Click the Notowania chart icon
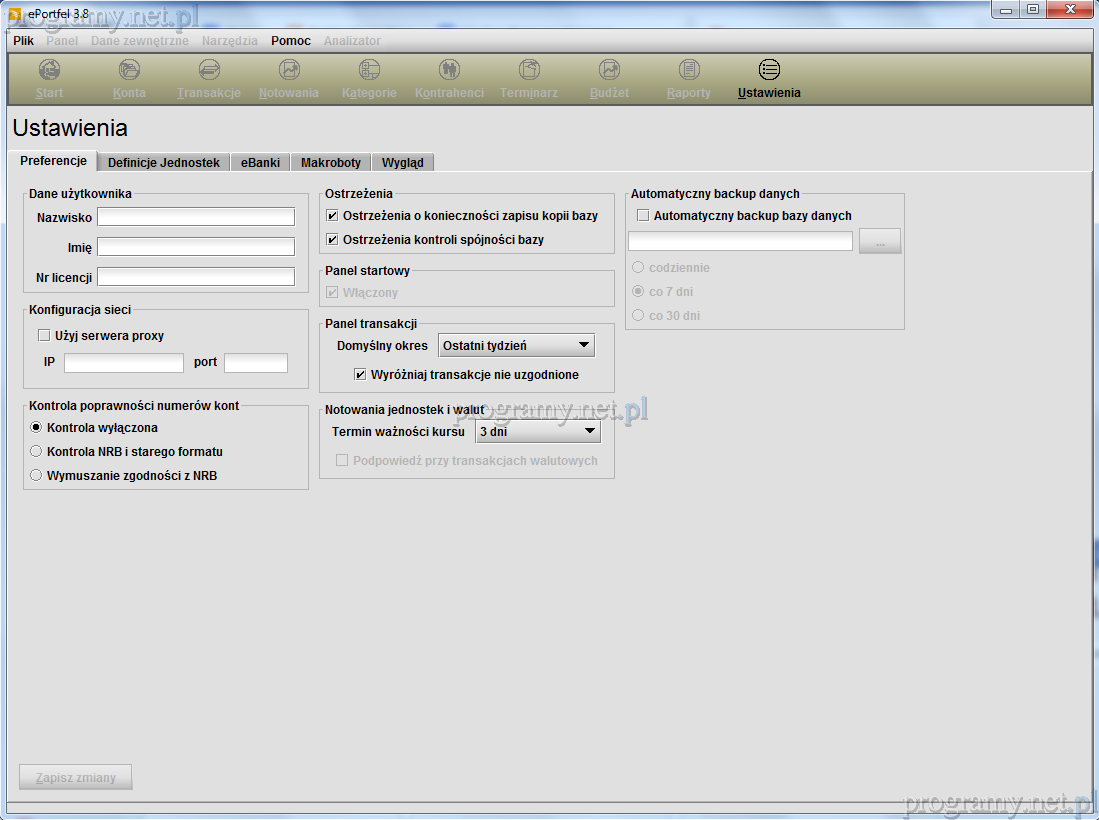Viewport: 1099px width, 820px height. pyautogui.click(x=289, y=70)
